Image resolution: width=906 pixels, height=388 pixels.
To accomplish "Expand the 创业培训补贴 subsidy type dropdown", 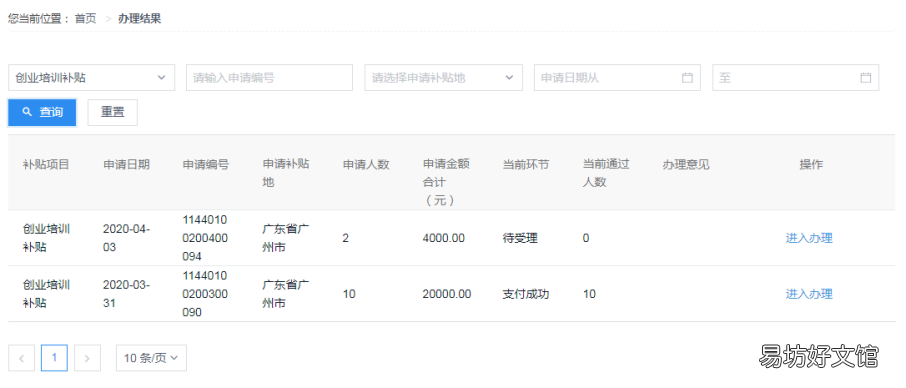I will [91, 78].
